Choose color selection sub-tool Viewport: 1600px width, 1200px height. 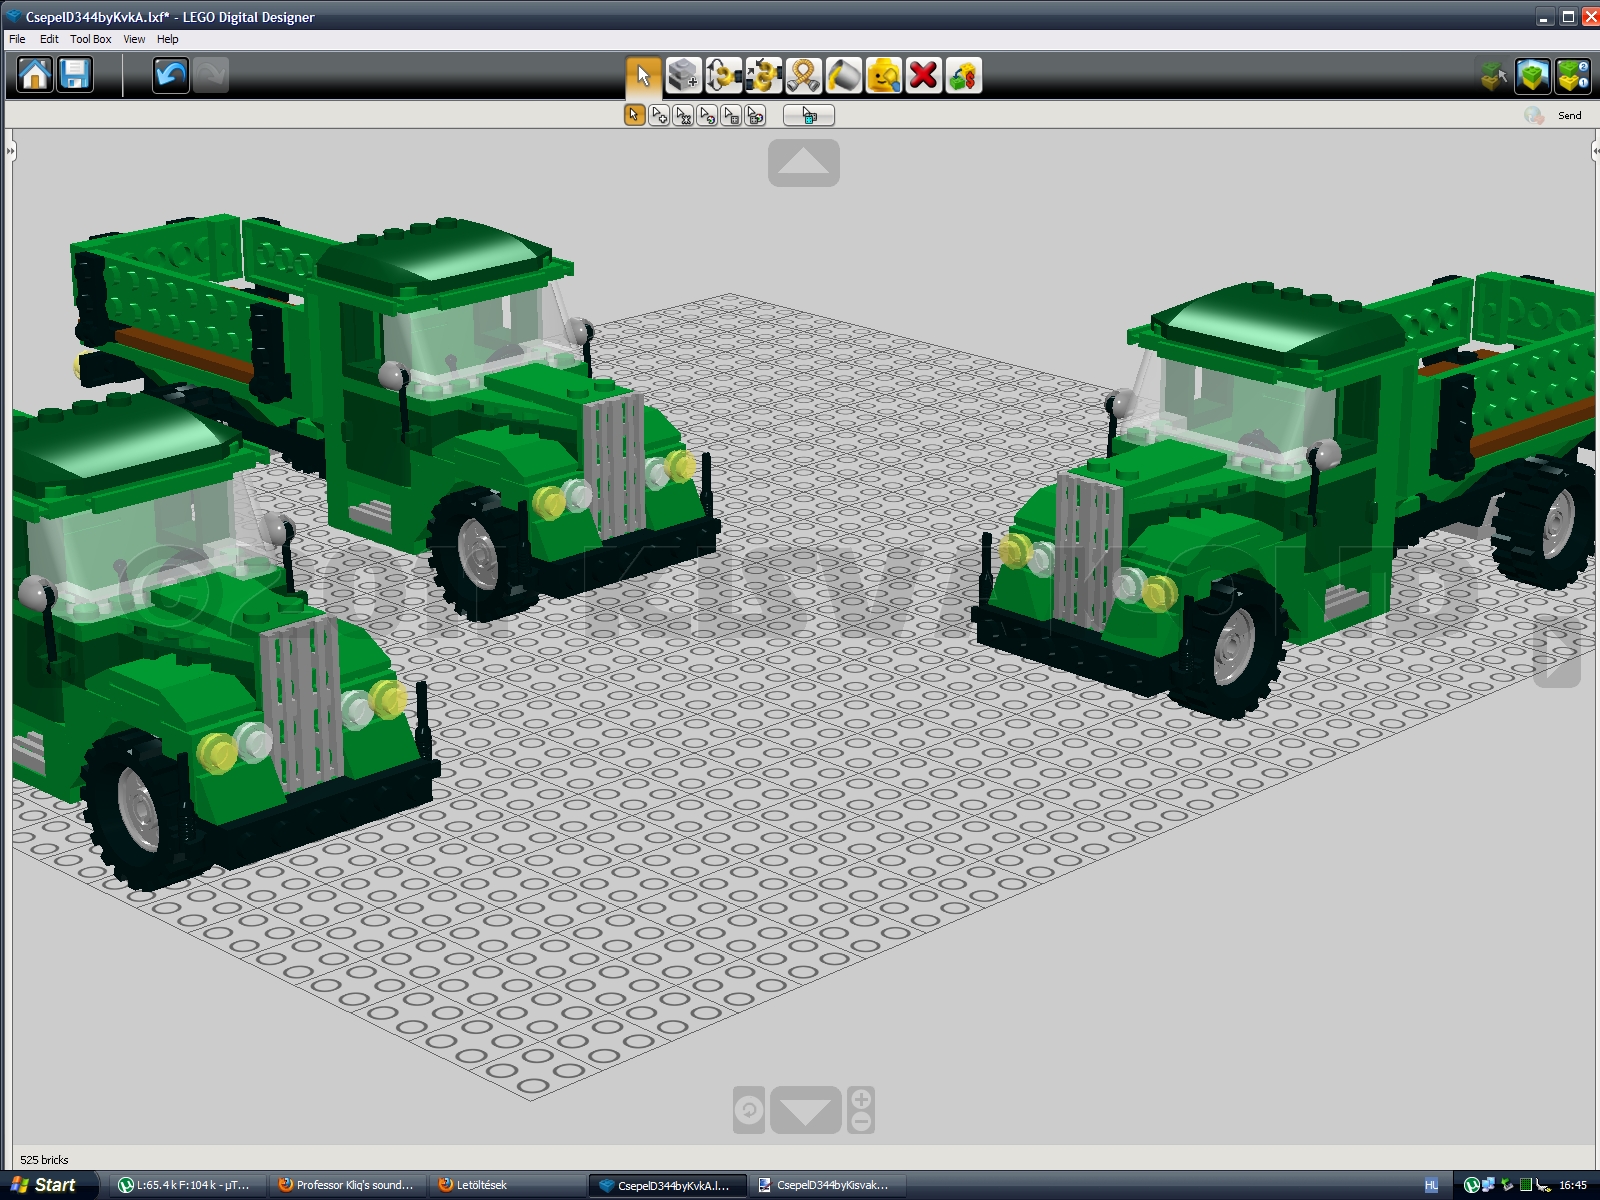pos(707,115)
